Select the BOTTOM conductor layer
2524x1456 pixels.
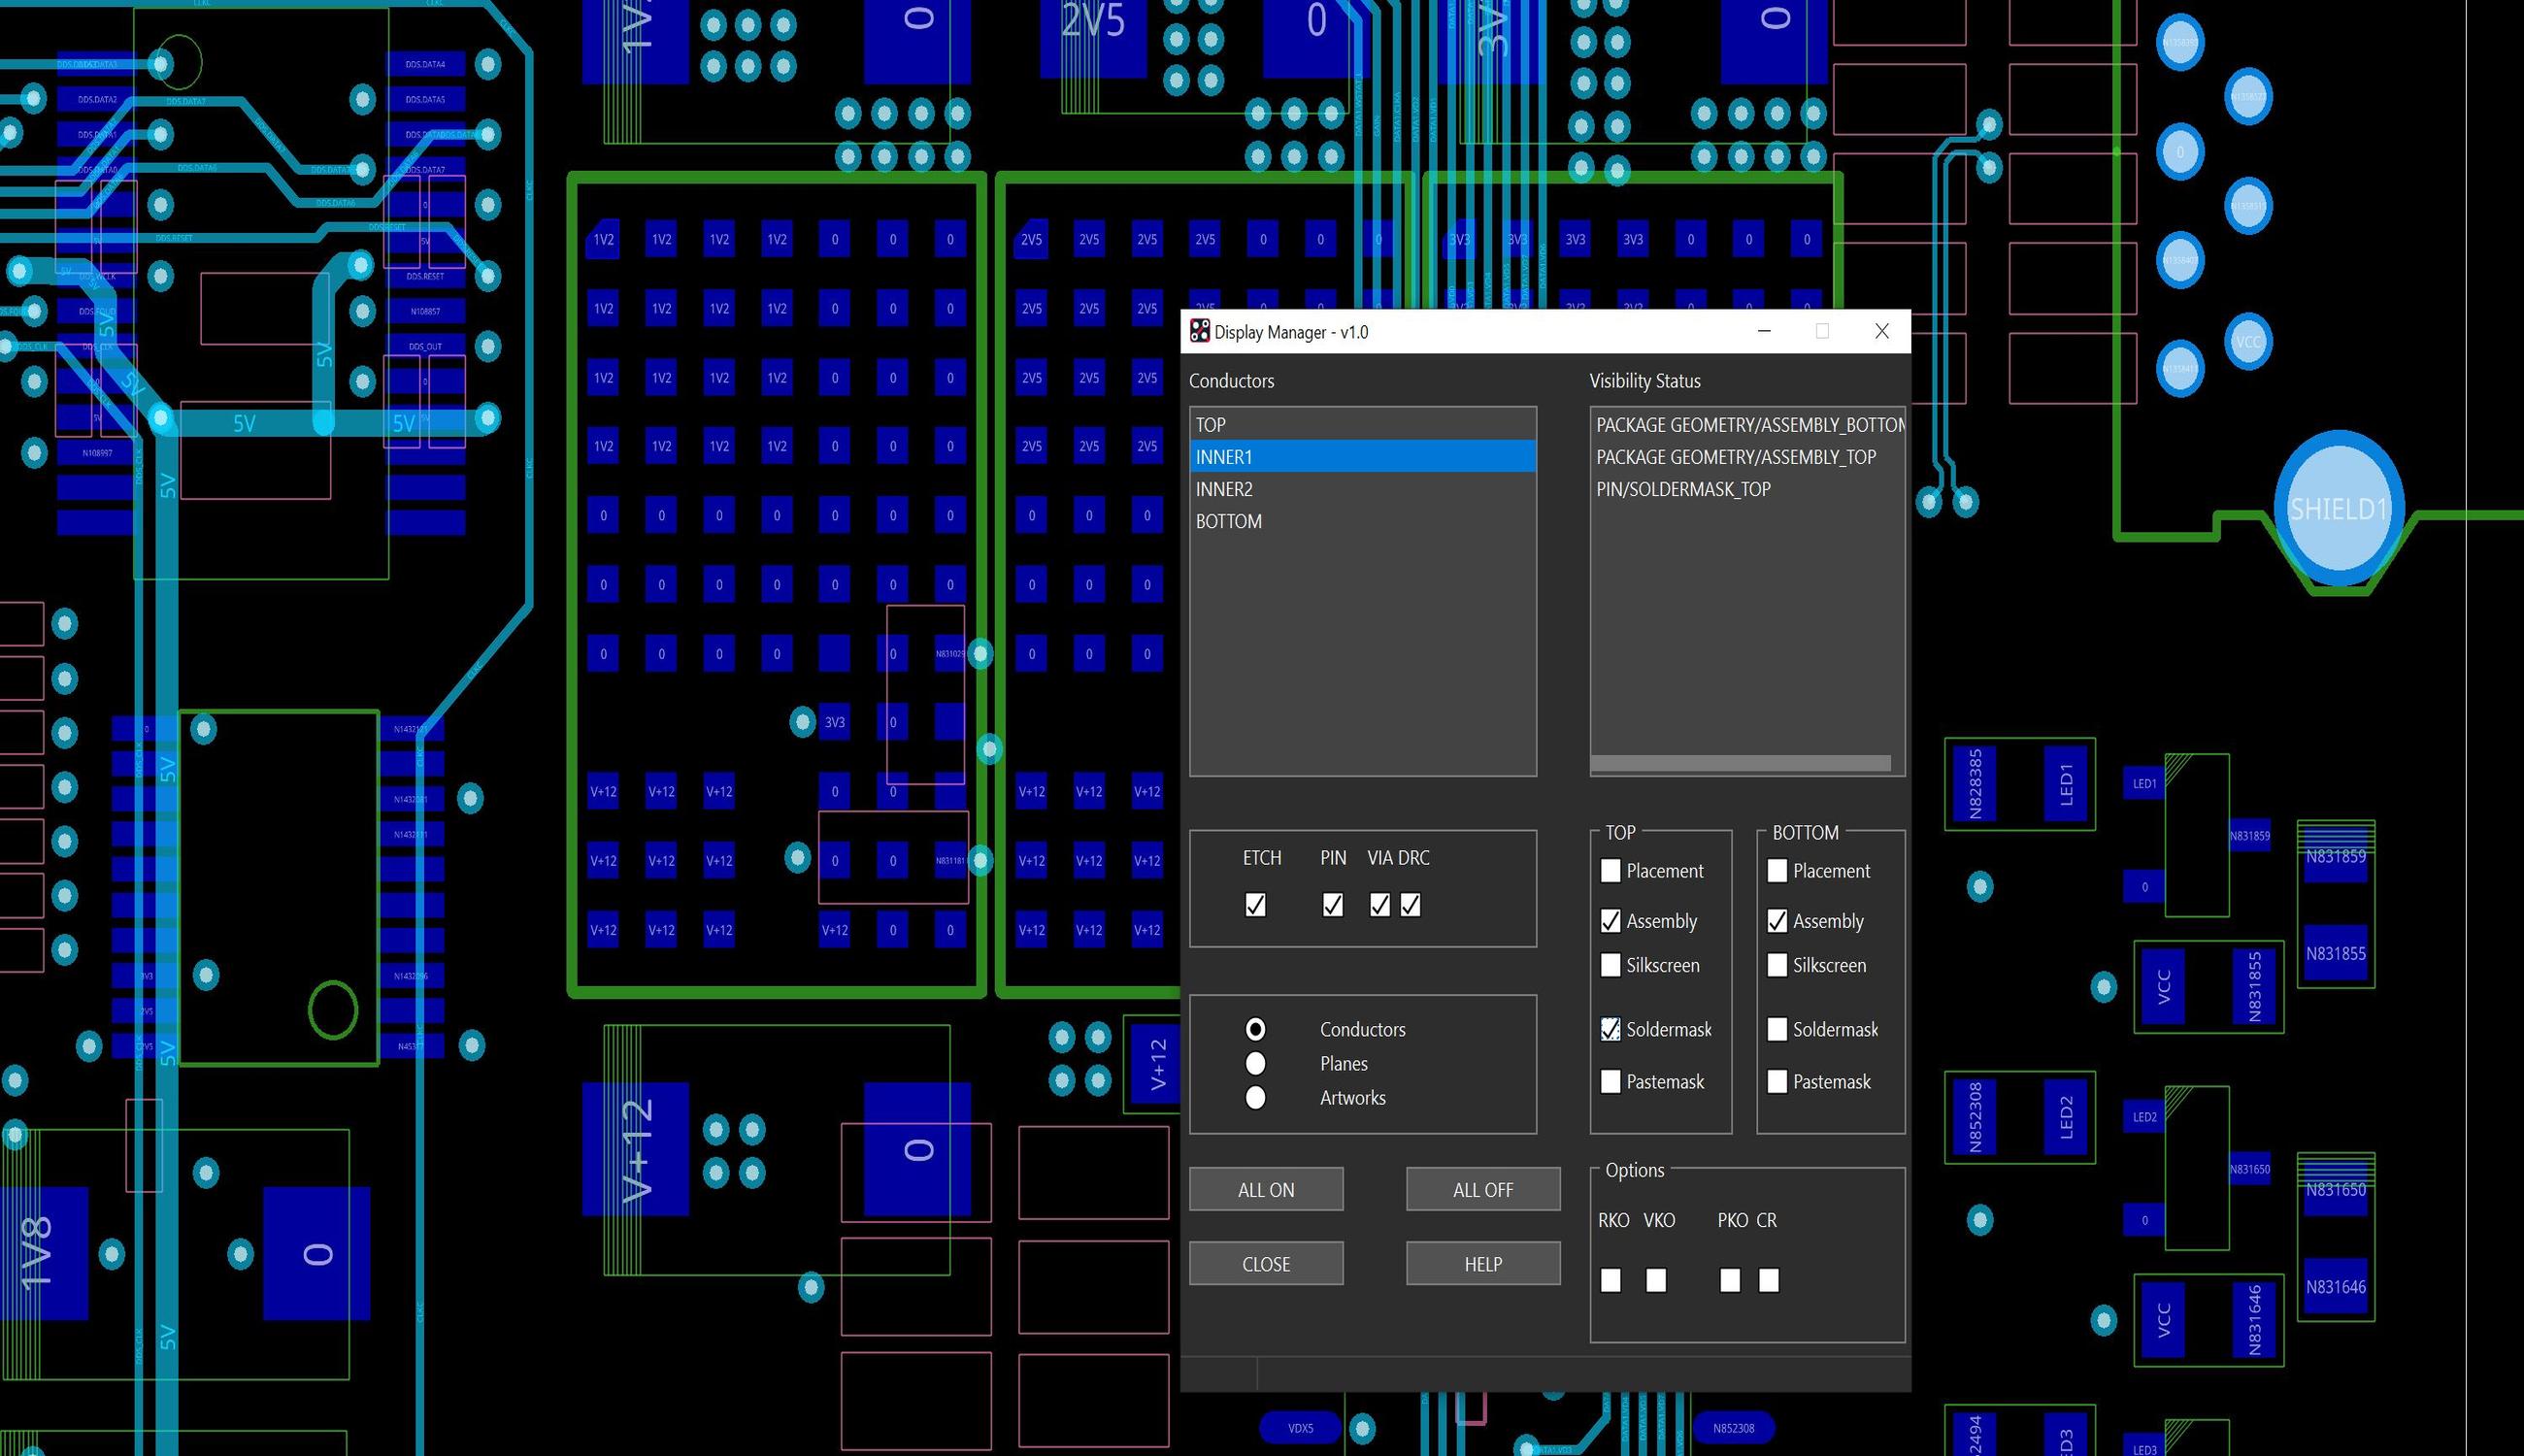(x=1362, y=521)
